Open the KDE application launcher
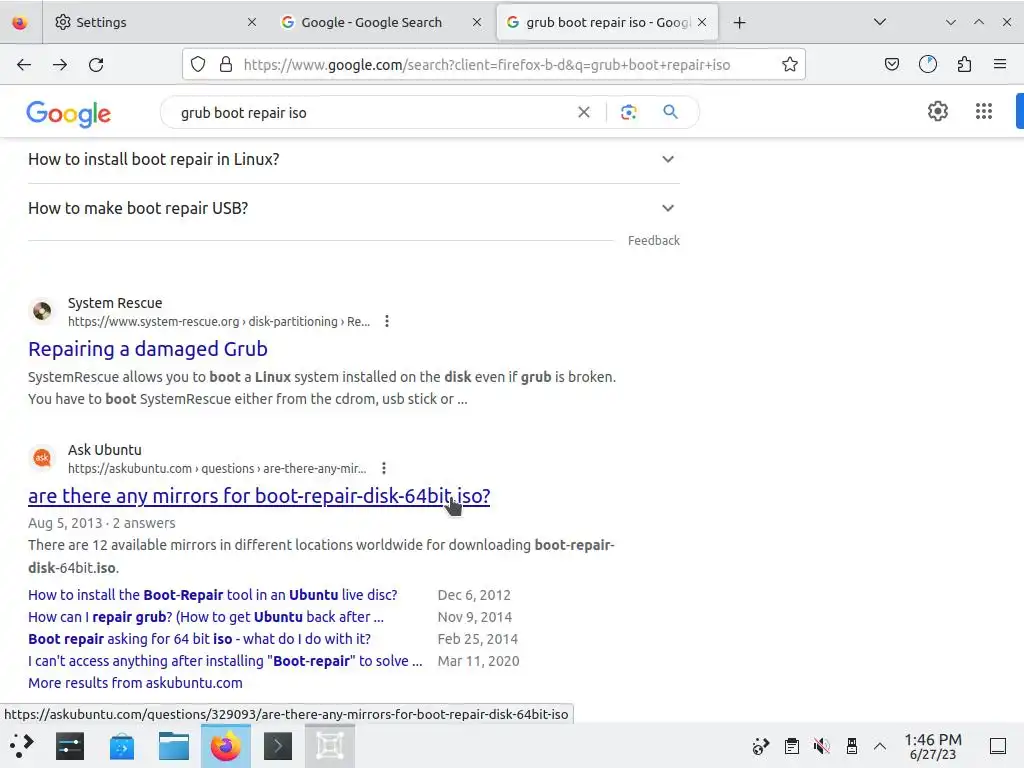This screenshot has width=1024, height=768. pyautogui.click(x=22, y=746)
